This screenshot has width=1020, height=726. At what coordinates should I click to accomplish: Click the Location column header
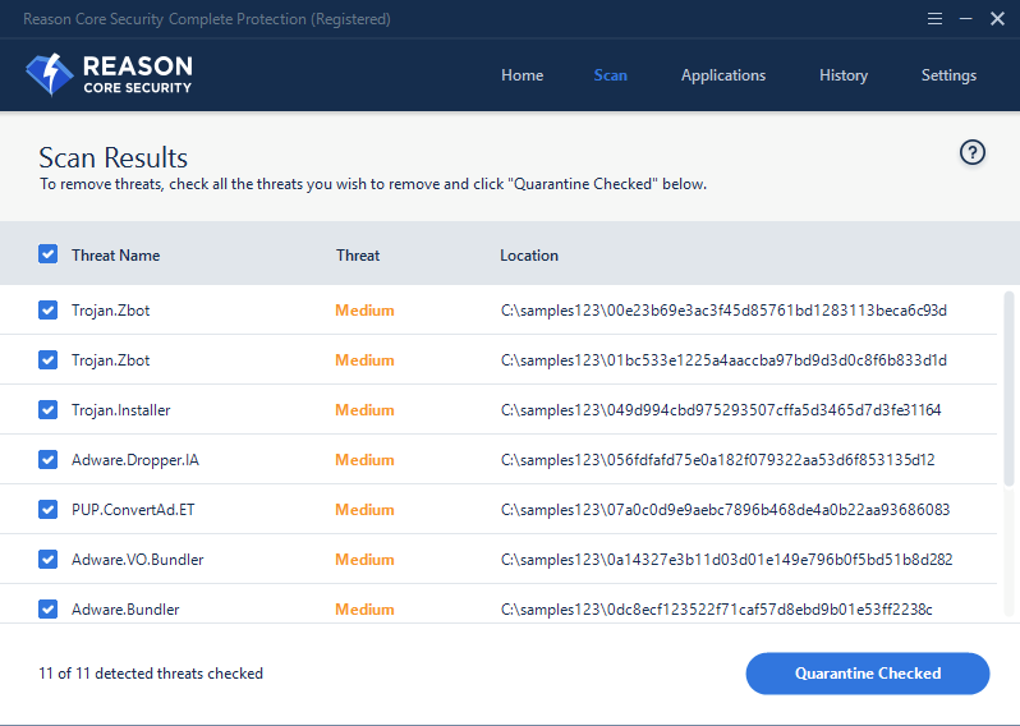click(x=529, y=255)
